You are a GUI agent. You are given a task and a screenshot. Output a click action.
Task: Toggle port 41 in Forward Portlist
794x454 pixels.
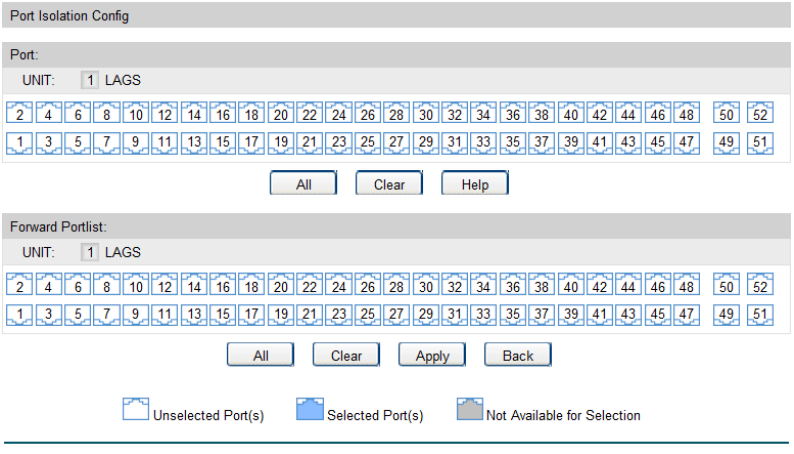[x=599, y=313]
